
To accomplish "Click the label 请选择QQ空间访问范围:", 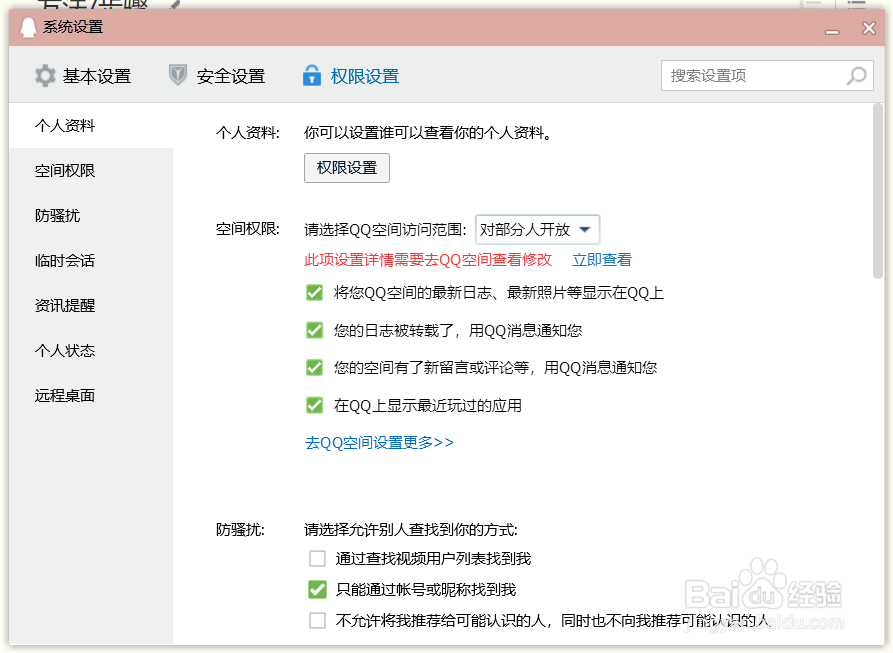I will [x=385, y=229].
